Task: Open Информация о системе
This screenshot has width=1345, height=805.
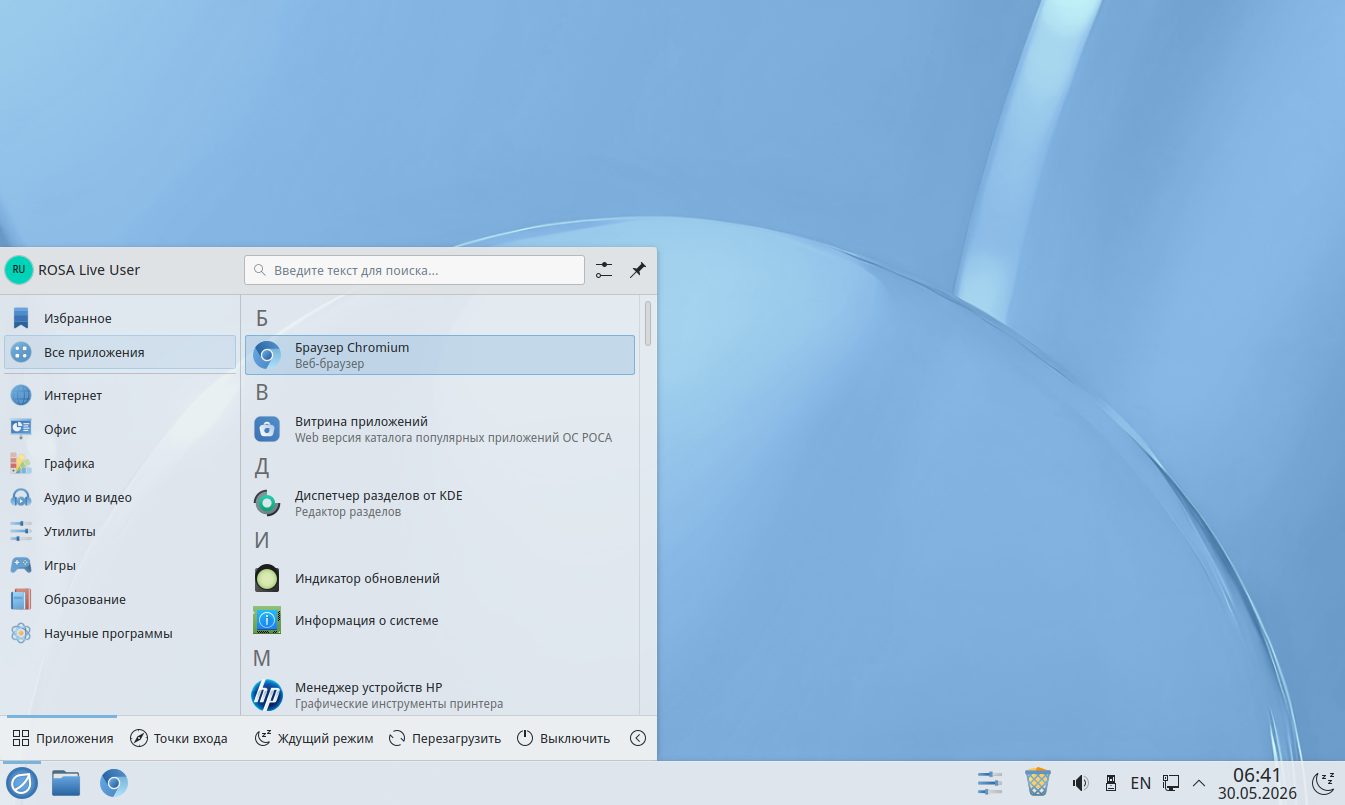Action: coord(440,620)
